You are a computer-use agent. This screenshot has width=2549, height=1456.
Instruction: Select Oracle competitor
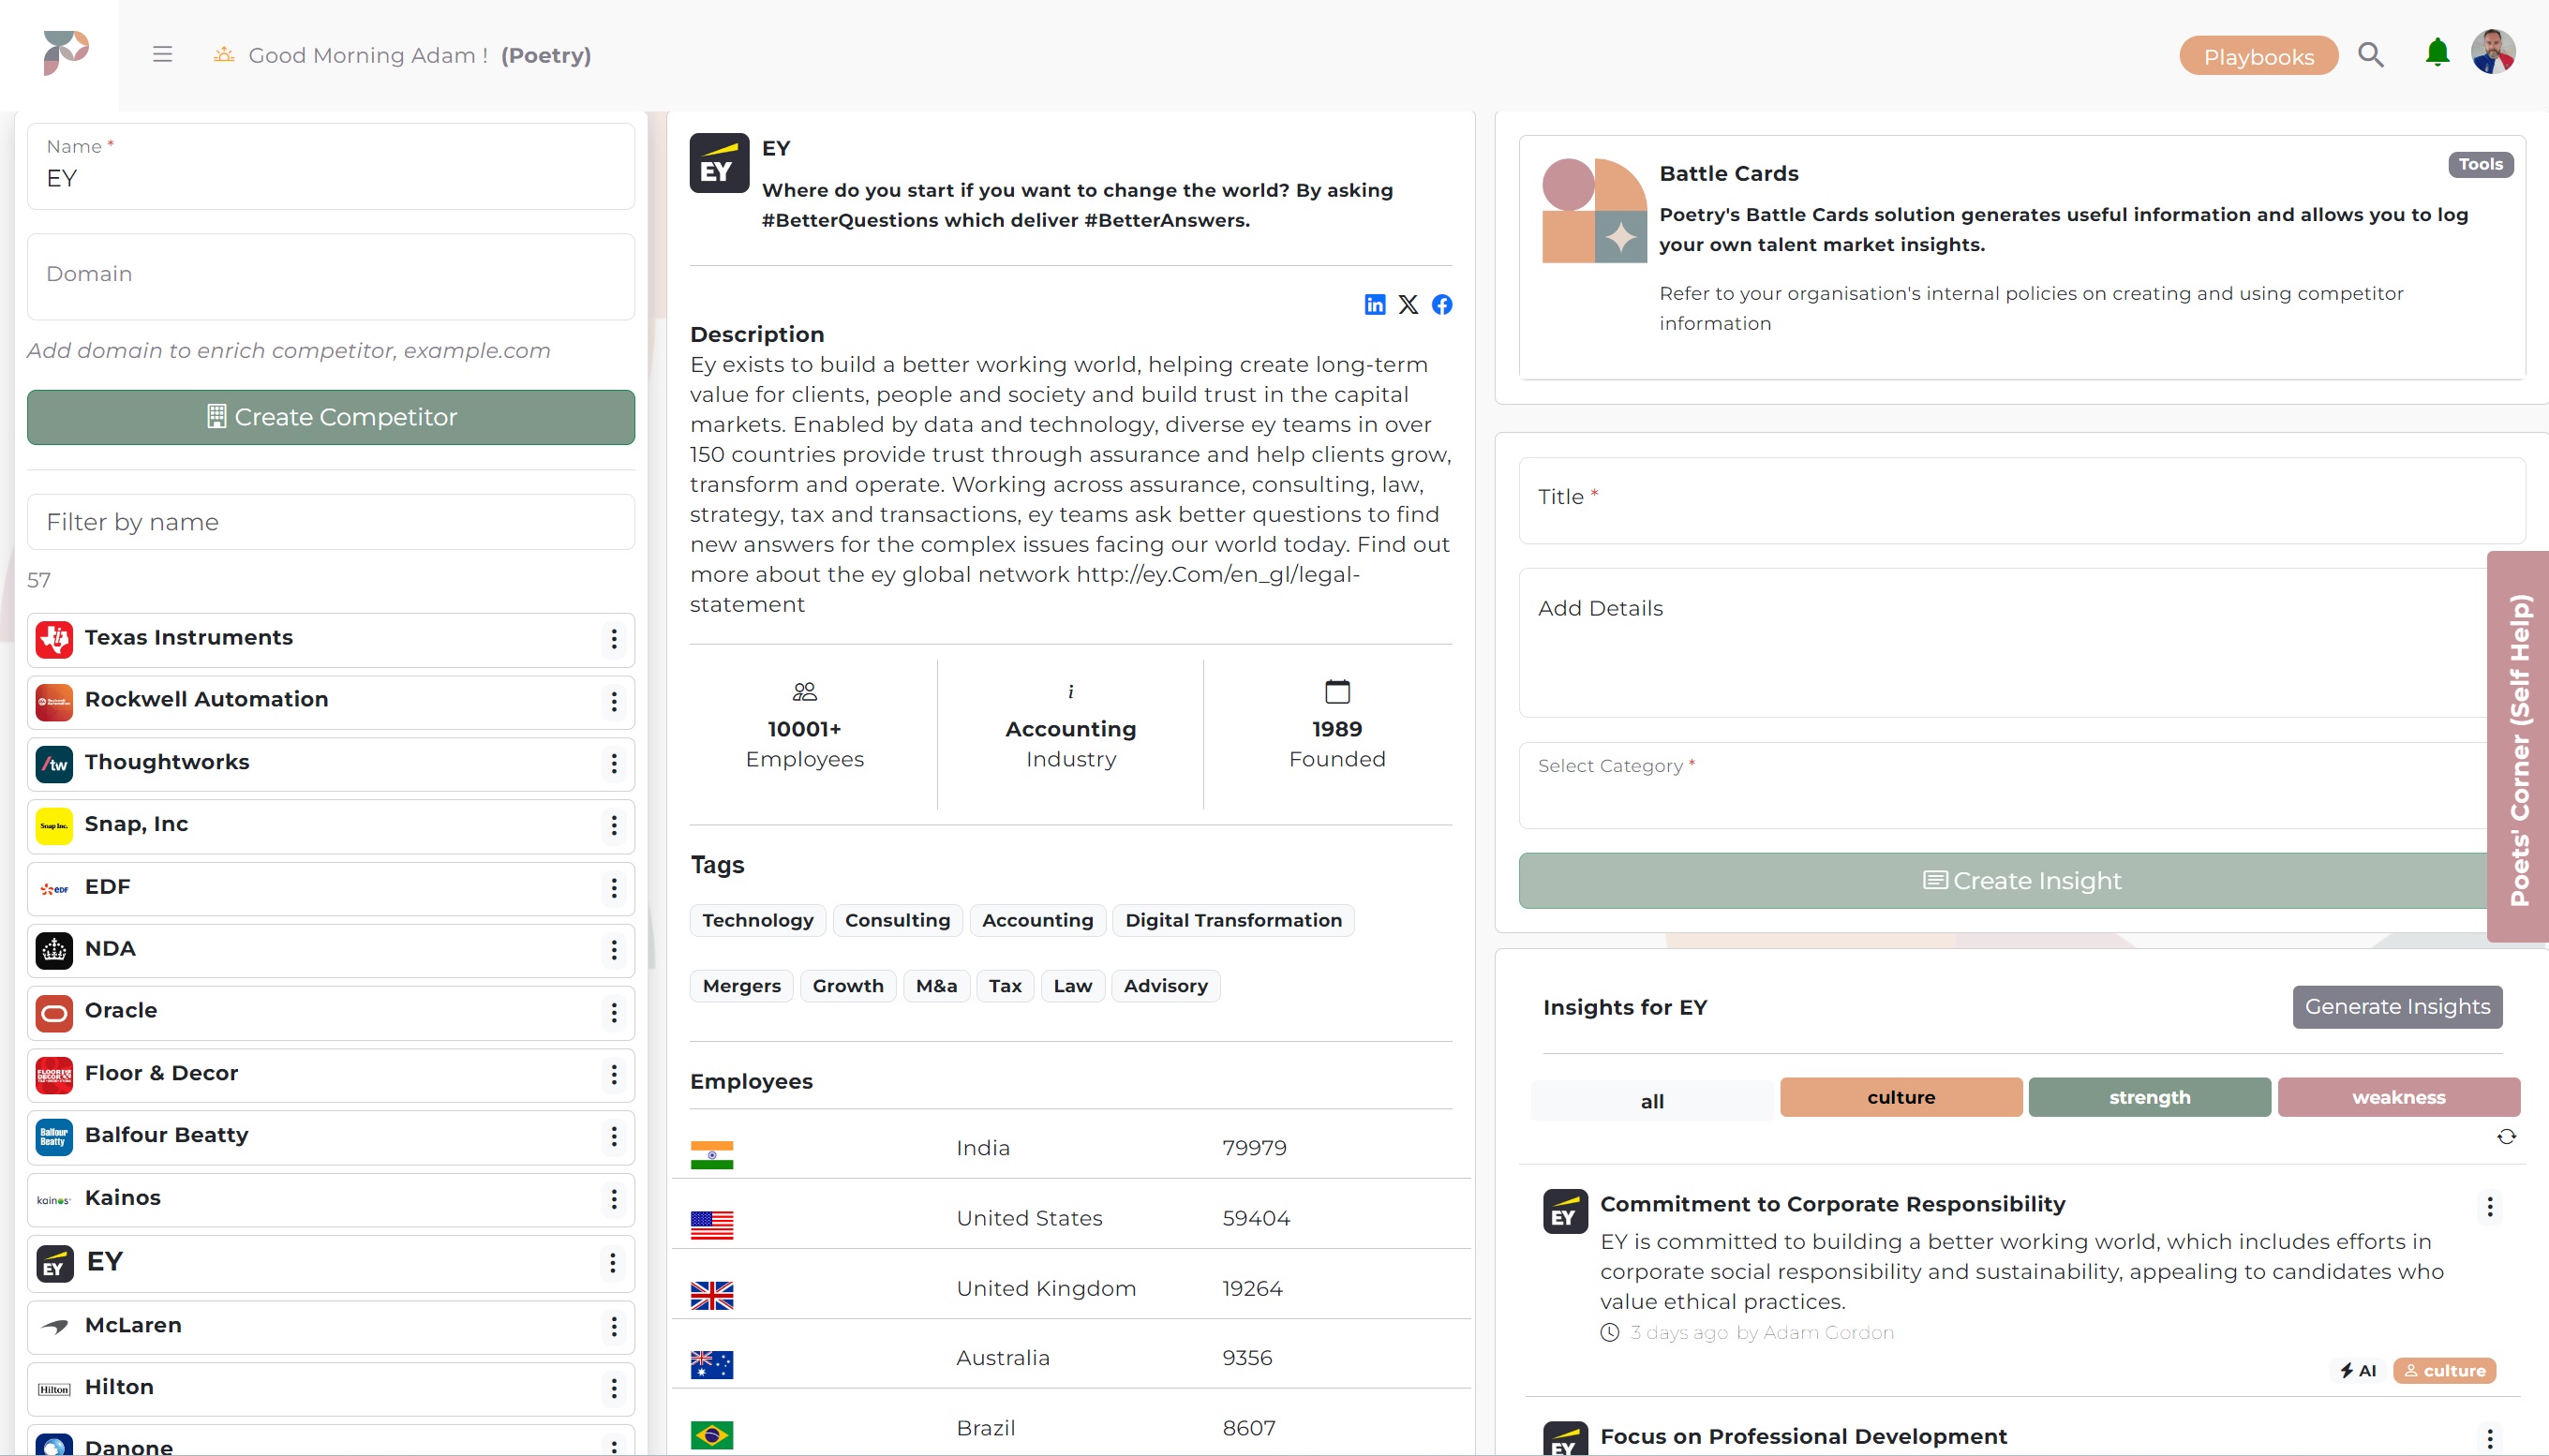pos(331,1013)
